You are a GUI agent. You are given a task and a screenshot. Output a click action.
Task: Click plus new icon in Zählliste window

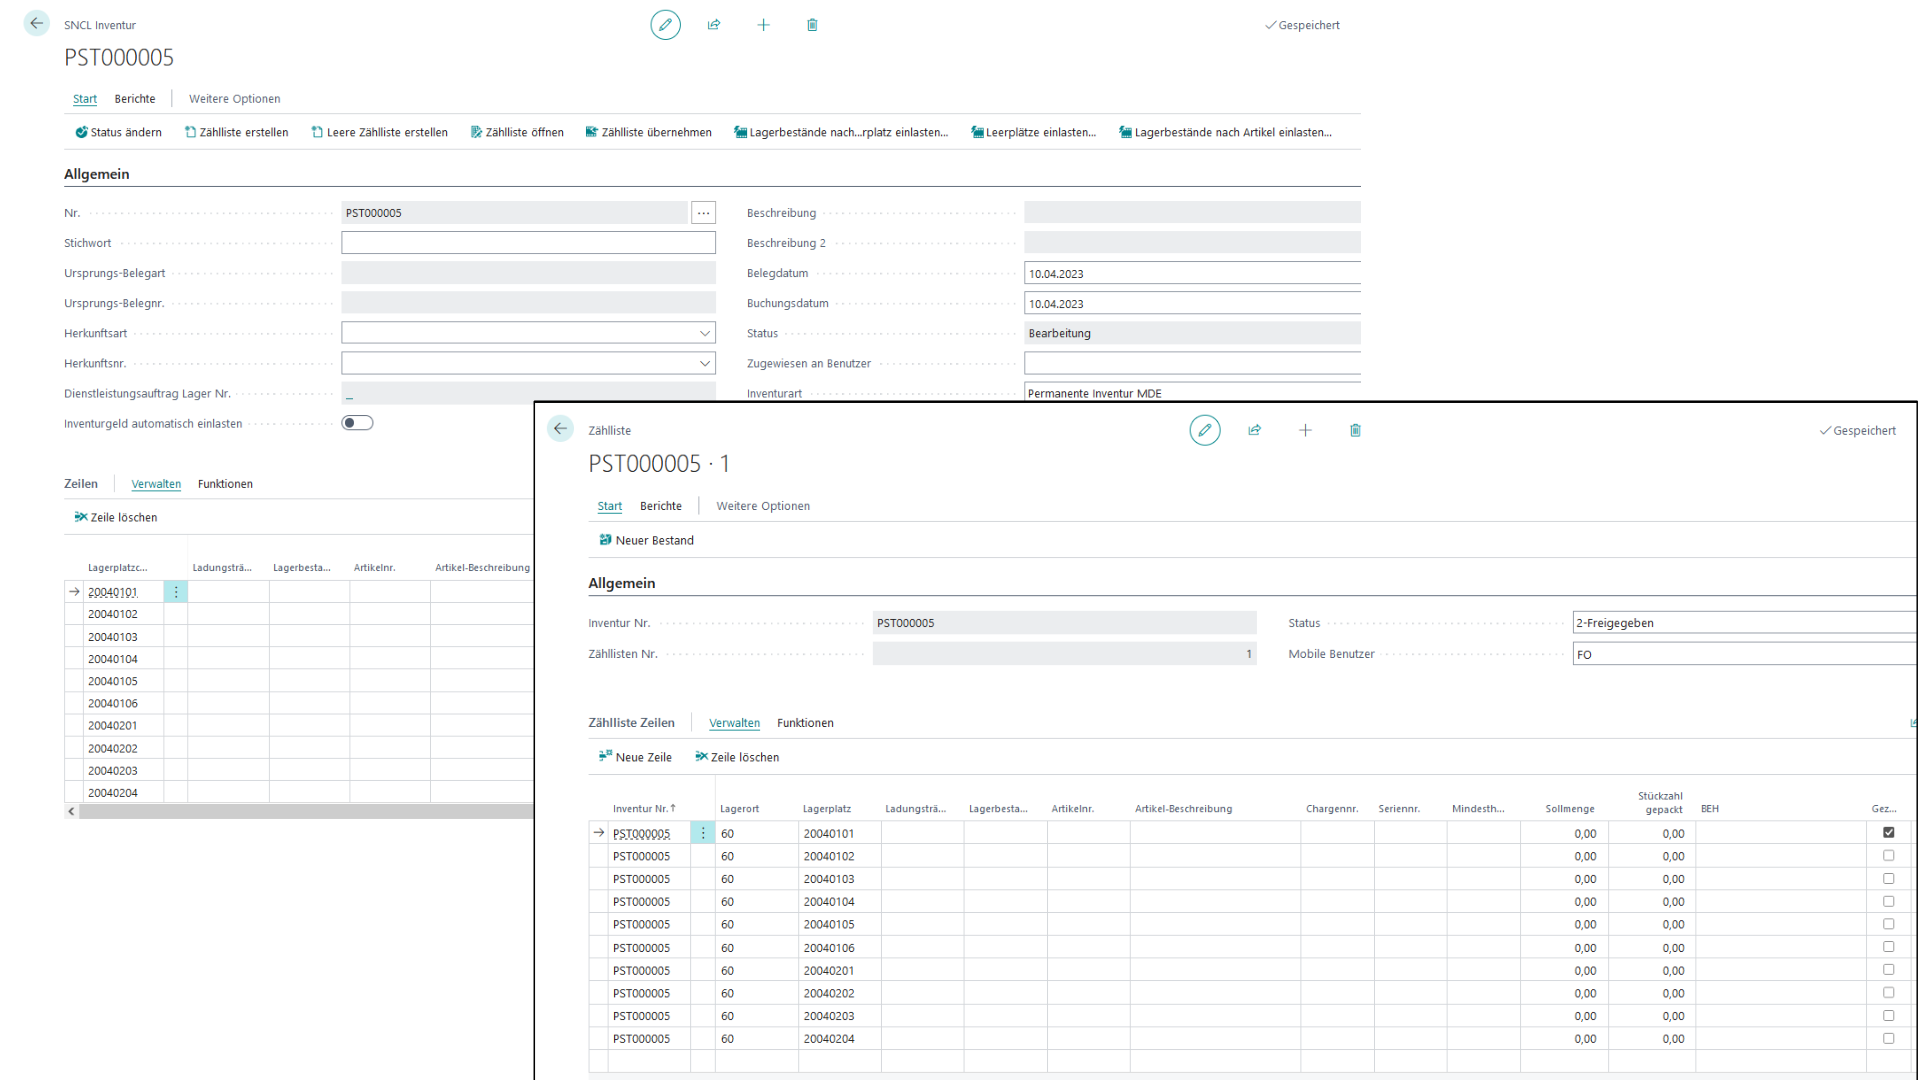coord(1305,430)
